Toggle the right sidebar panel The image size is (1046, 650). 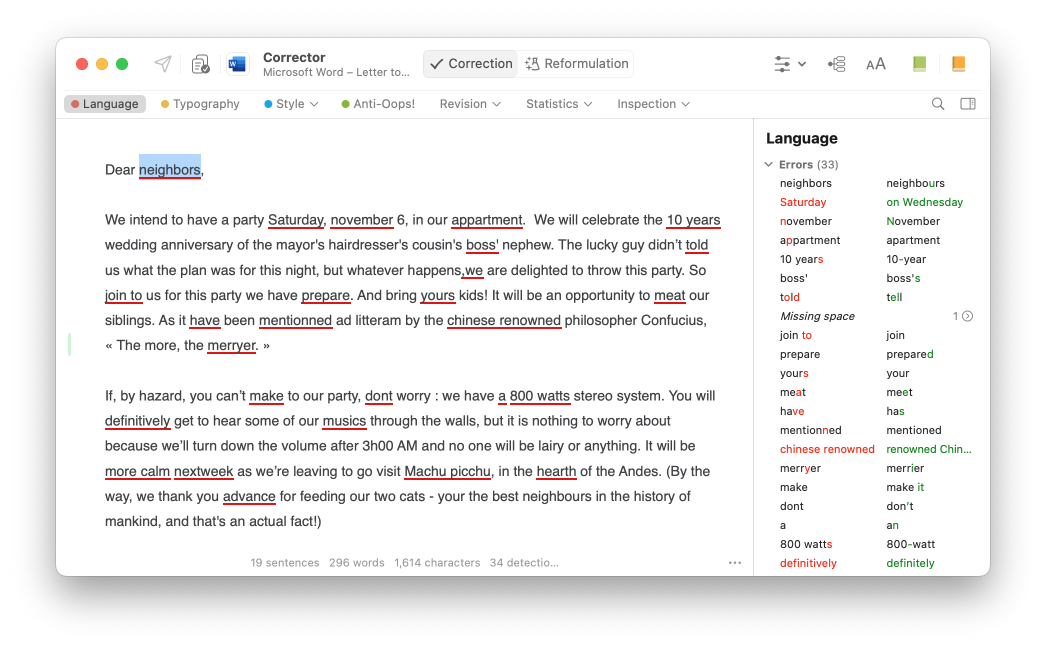pyautogui.click(x=967, y=104)
